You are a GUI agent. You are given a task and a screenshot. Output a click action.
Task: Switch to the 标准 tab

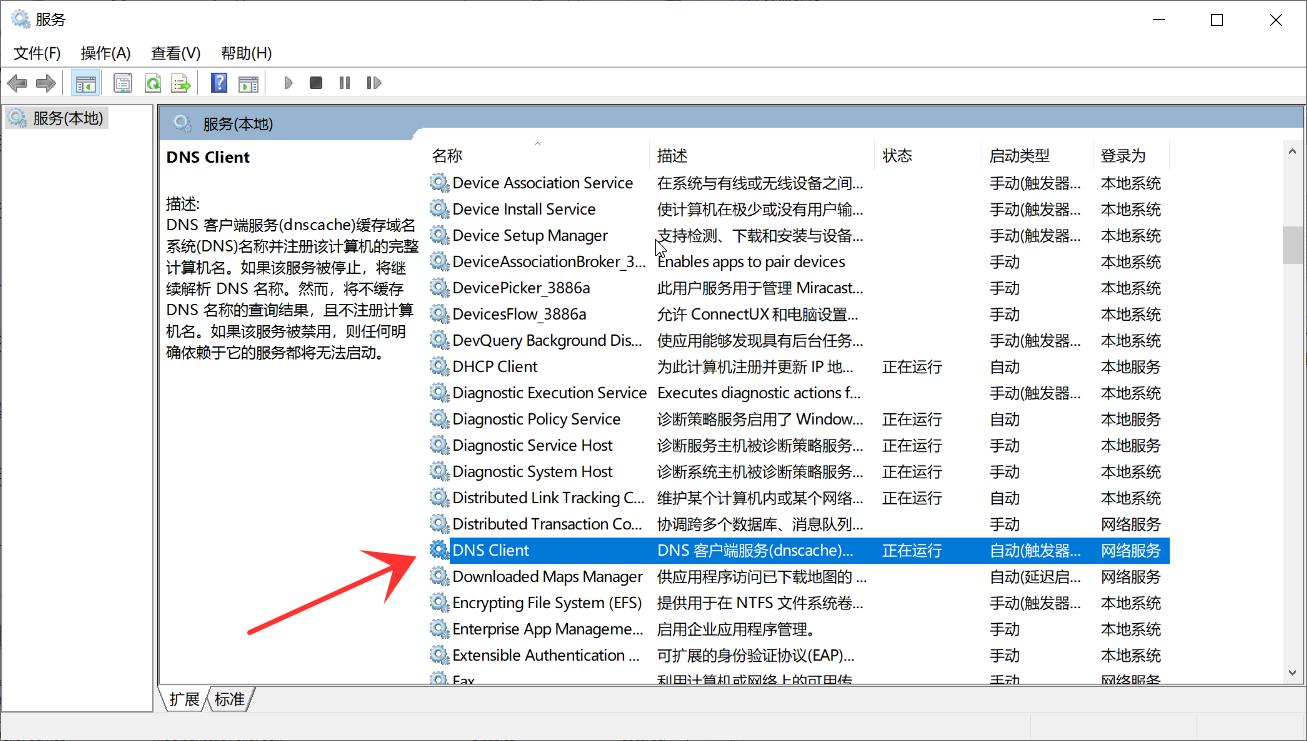click(x=228, y=700)
